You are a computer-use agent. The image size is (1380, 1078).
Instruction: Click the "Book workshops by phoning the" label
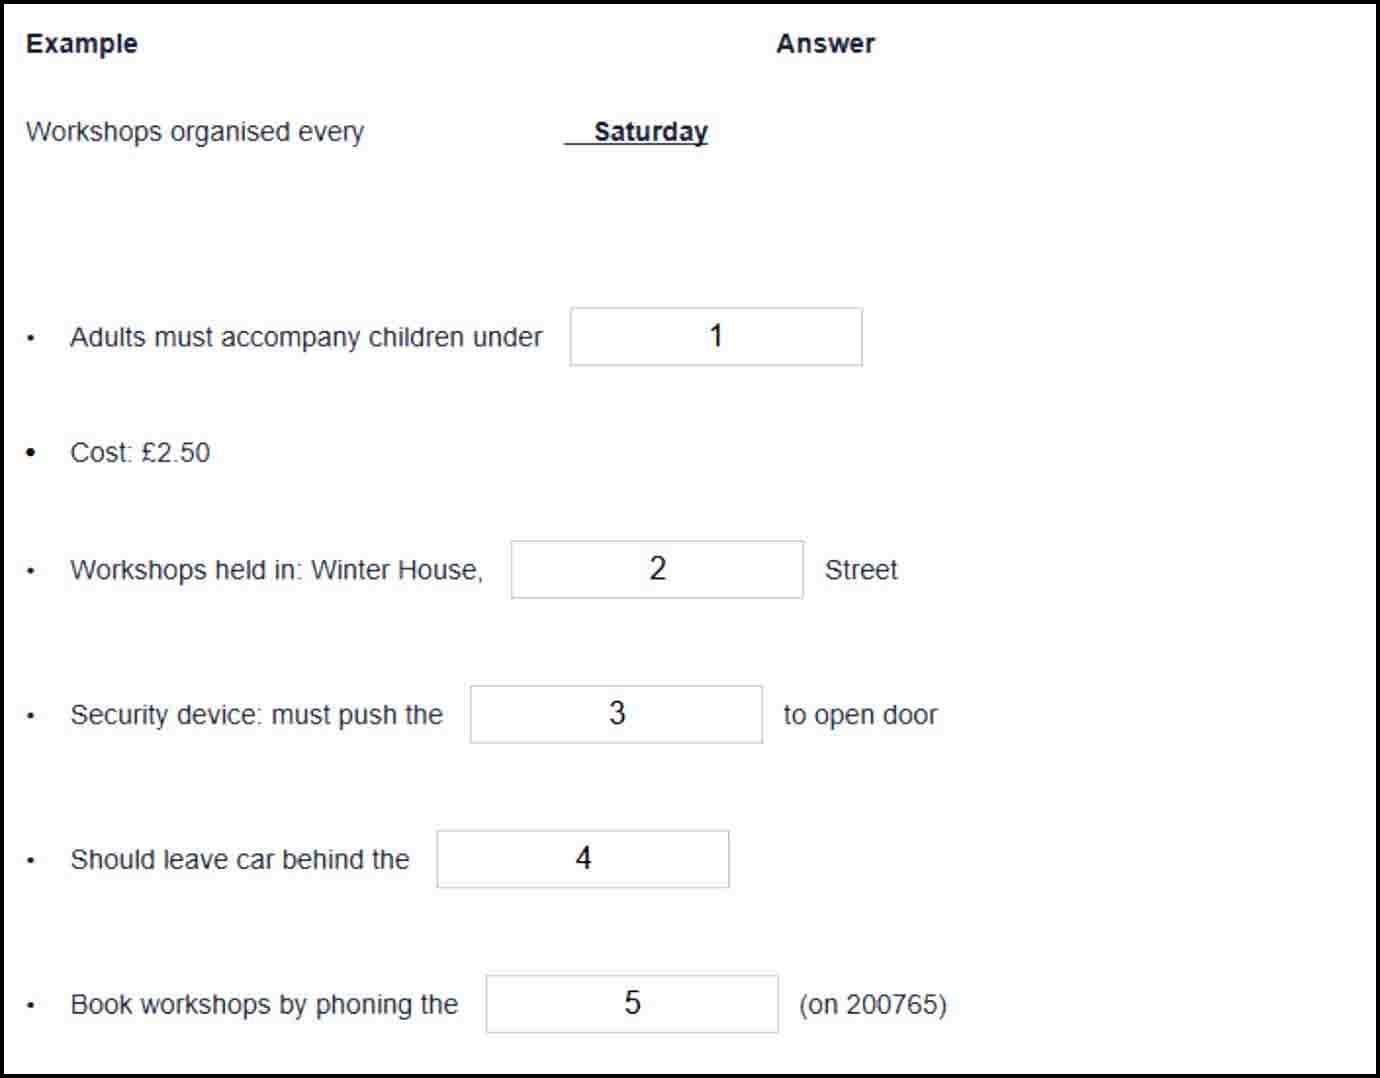point(264,1005)
